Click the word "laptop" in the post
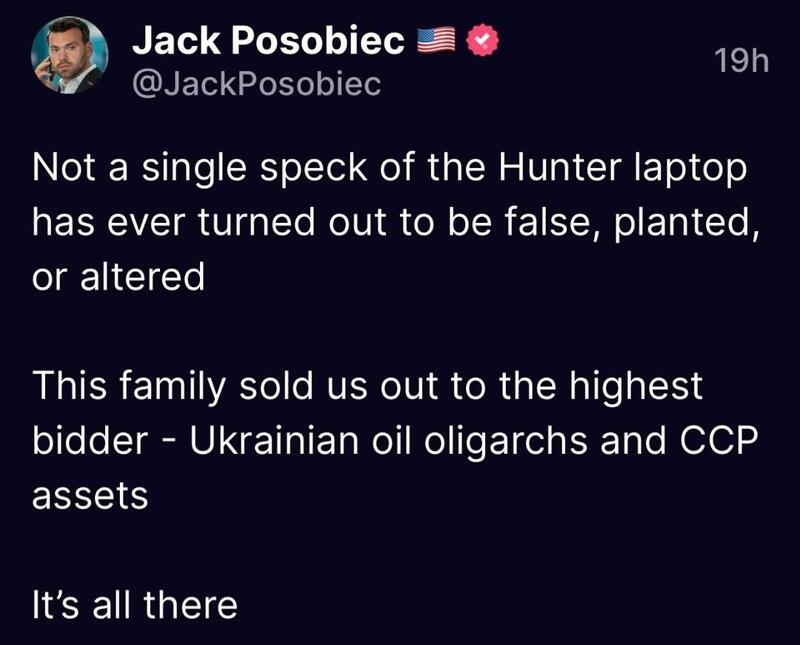The image size is (800, 645). click(x=691, y=169)
